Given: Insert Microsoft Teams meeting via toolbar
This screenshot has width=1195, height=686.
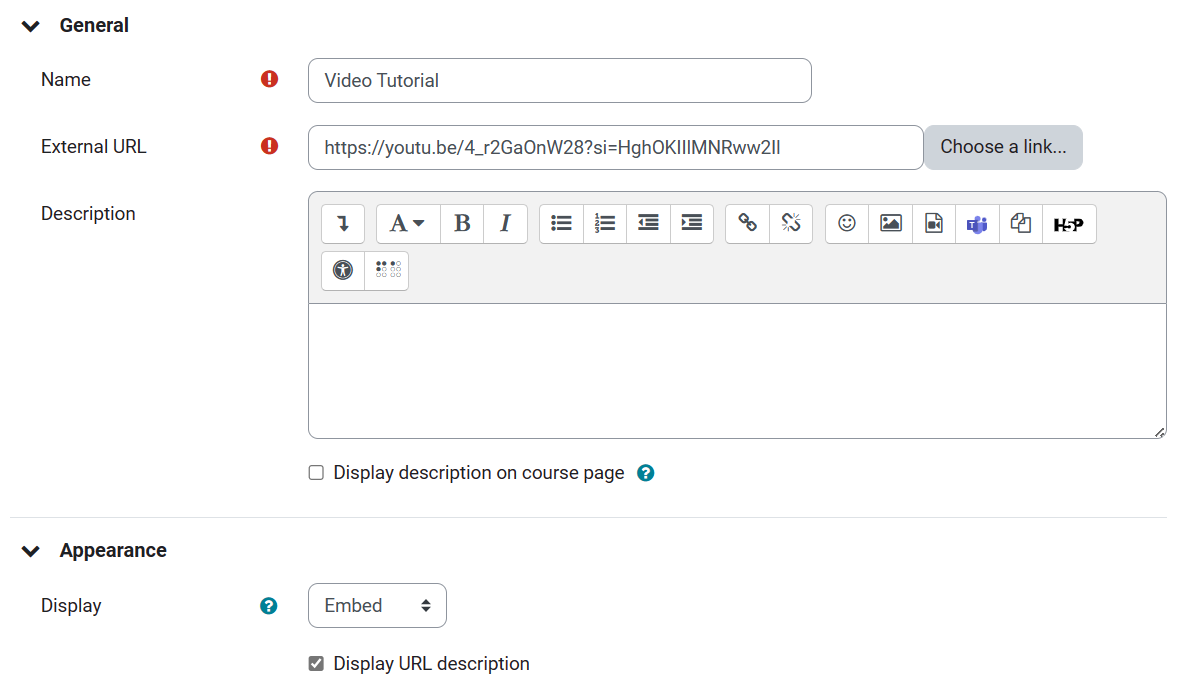Looking at the screenshot, I should pos(976,224).
